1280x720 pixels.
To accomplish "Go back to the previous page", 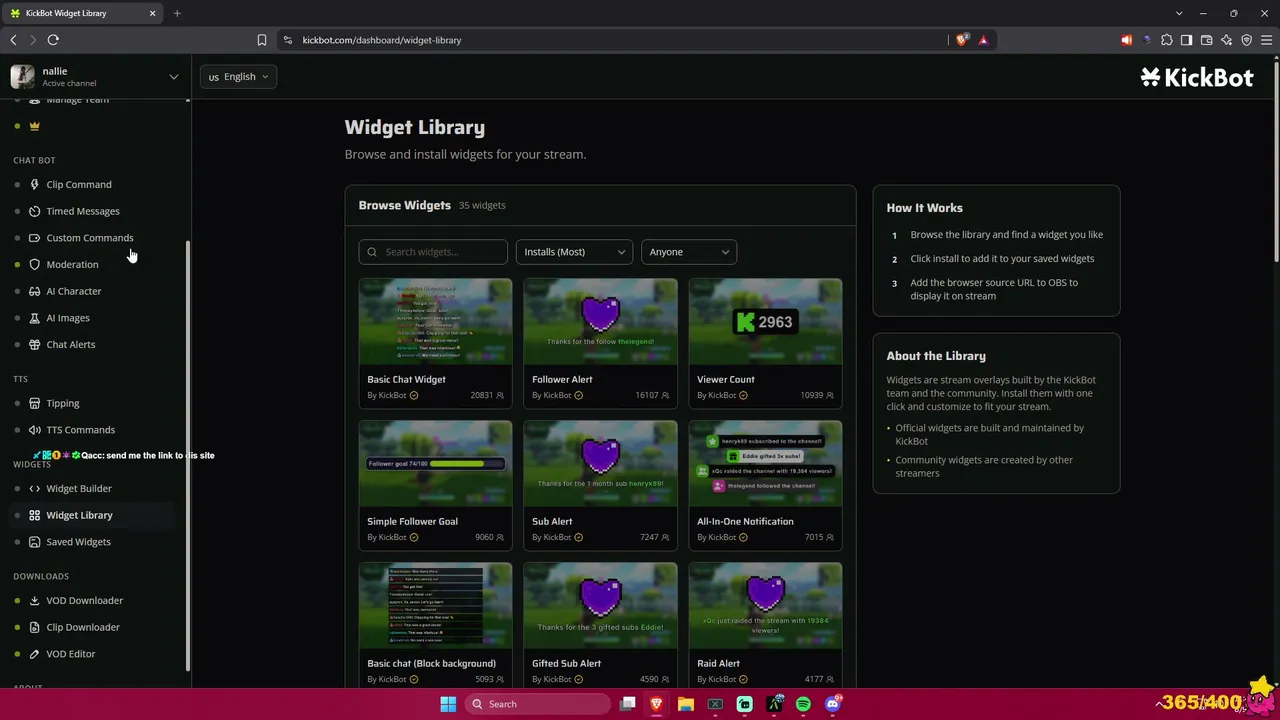I will (13, 40).
